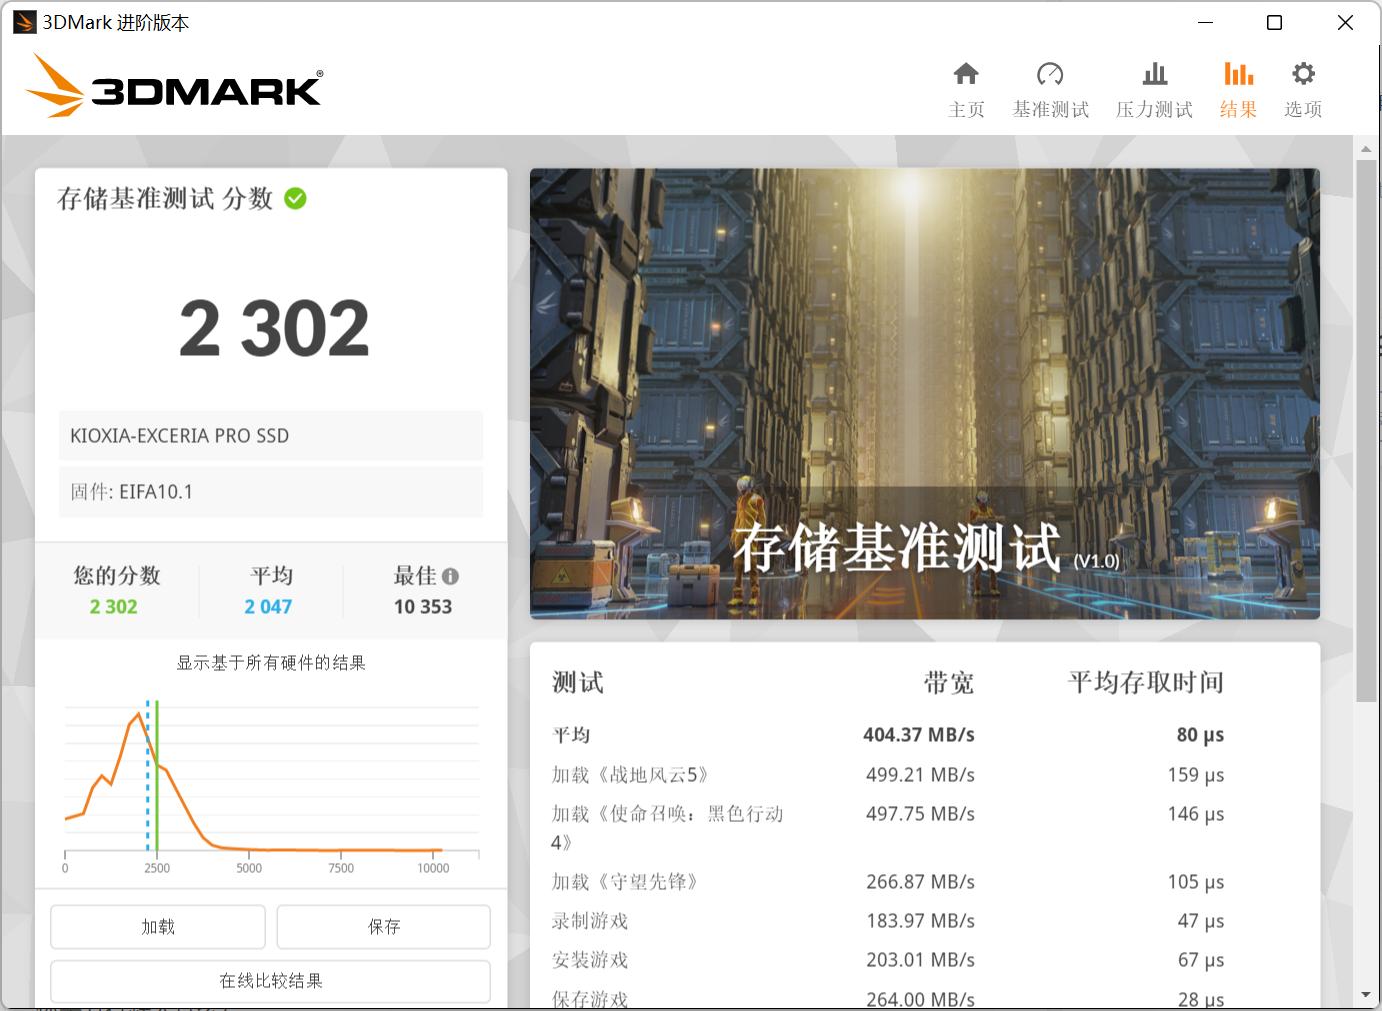The image size is (1382, 1011).
Task: Open the 基准测试 benchmark section
Action: coord(1050,88)
